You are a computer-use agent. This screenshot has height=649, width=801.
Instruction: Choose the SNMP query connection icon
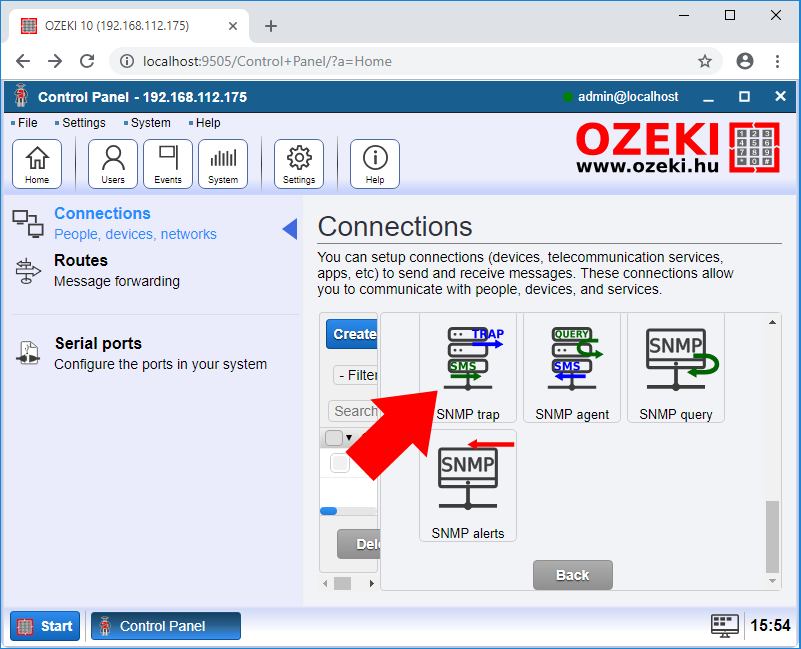pos(675,367)
